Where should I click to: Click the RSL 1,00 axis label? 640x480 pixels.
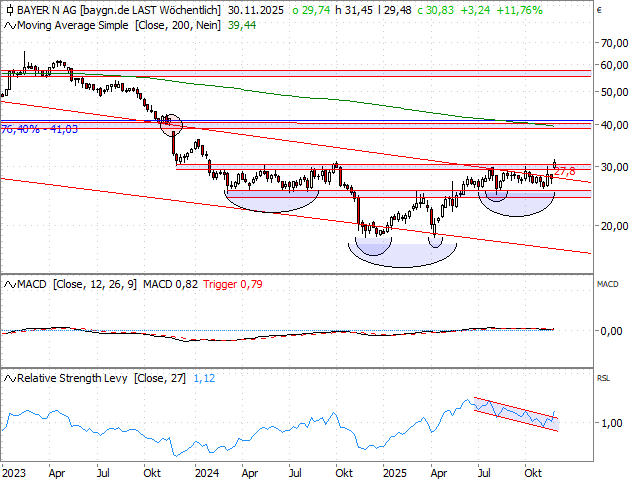point(611,423)
